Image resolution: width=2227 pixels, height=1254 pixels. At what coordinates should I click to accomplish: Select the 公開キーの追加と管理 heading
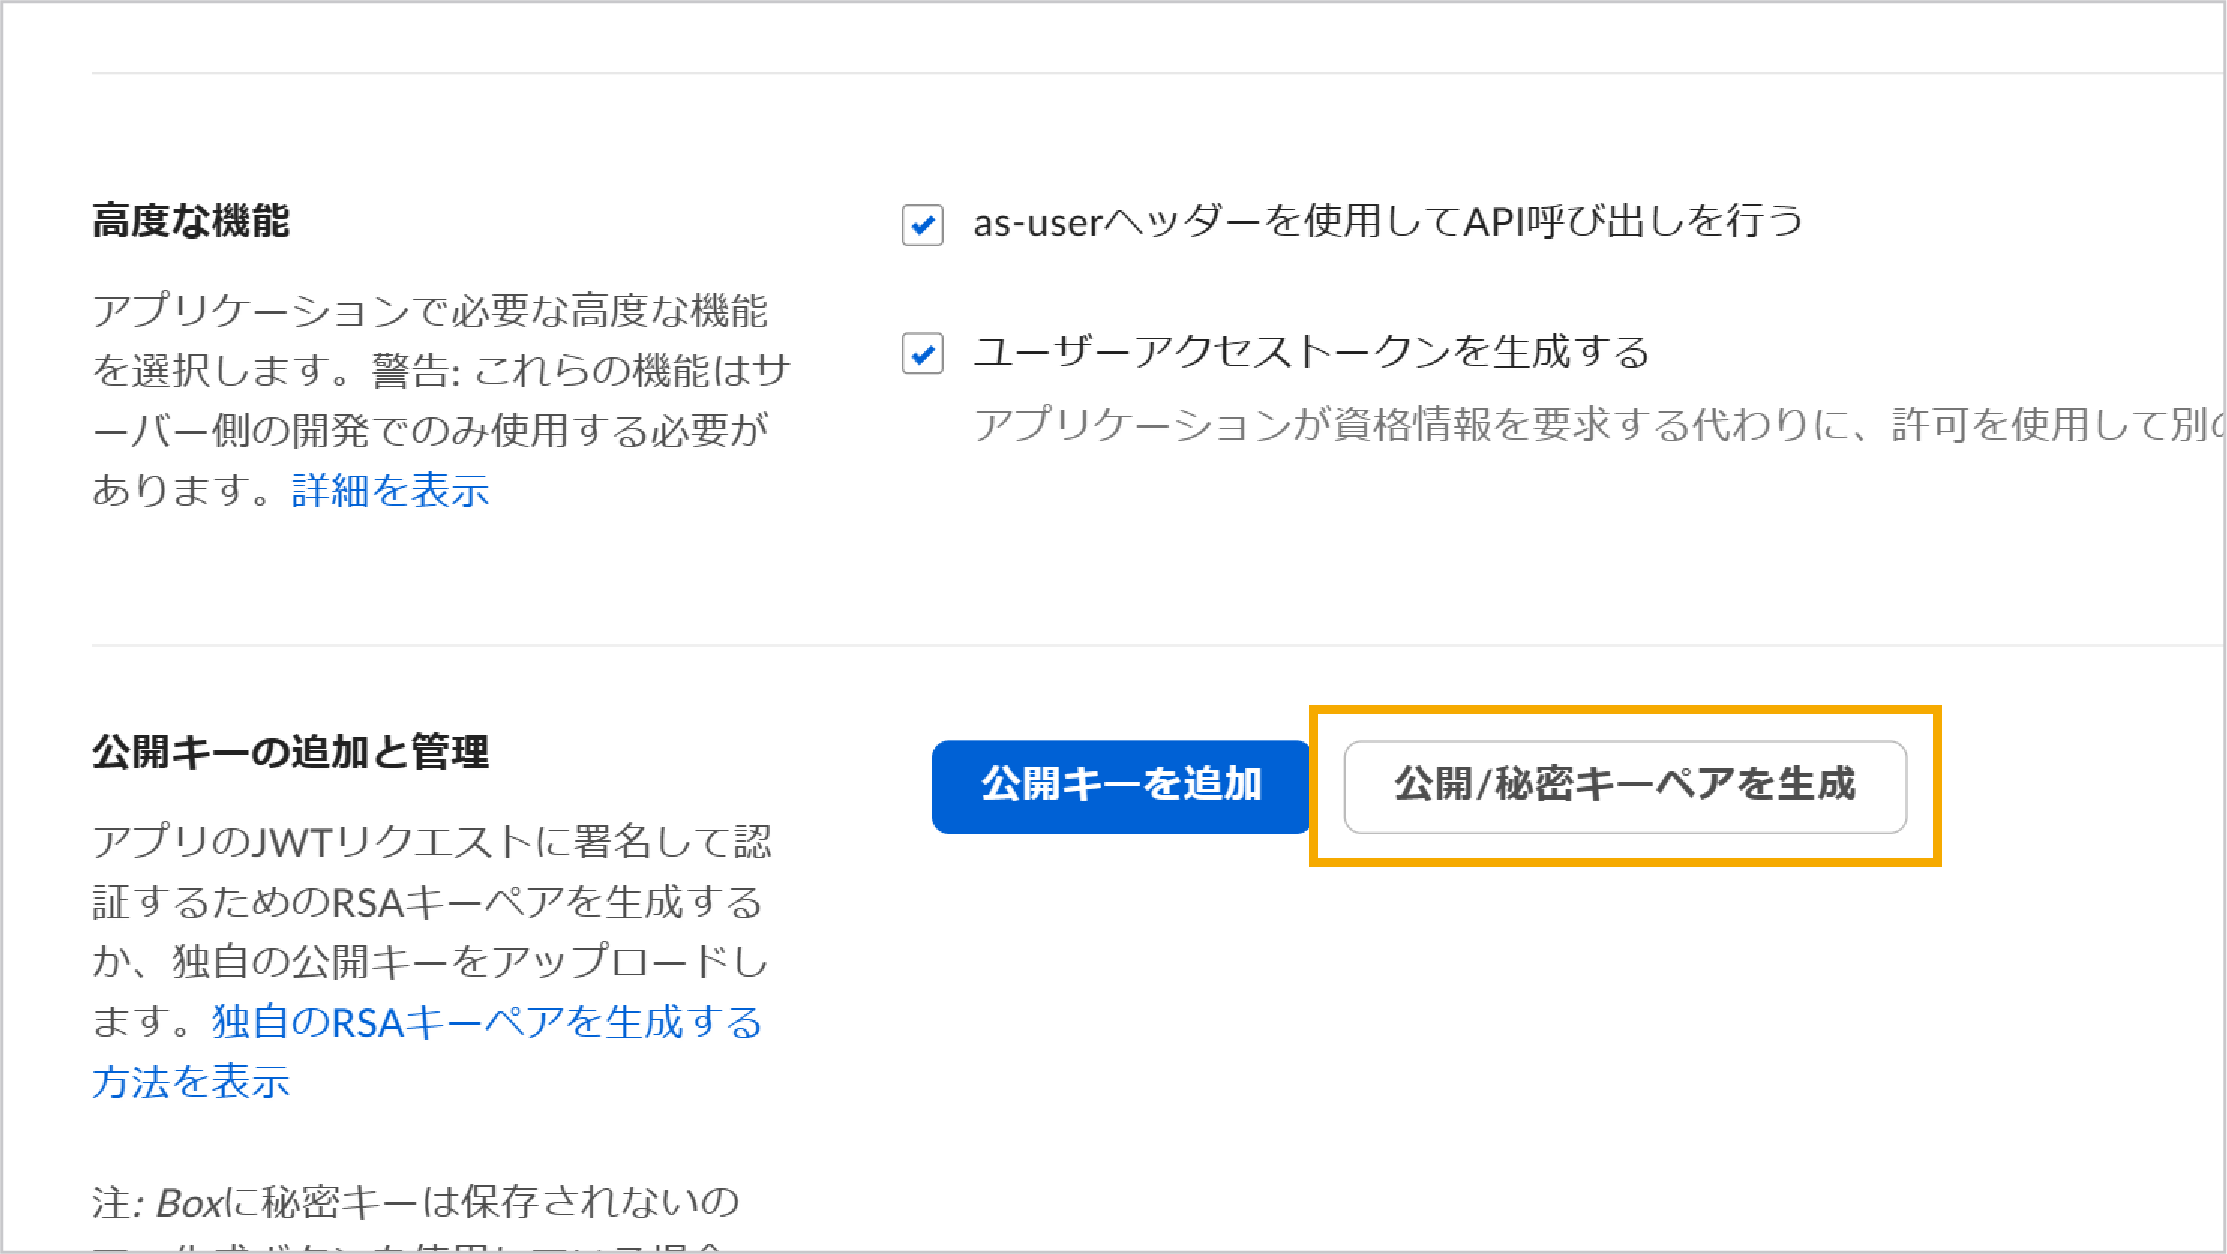click(x=290, y=752)
